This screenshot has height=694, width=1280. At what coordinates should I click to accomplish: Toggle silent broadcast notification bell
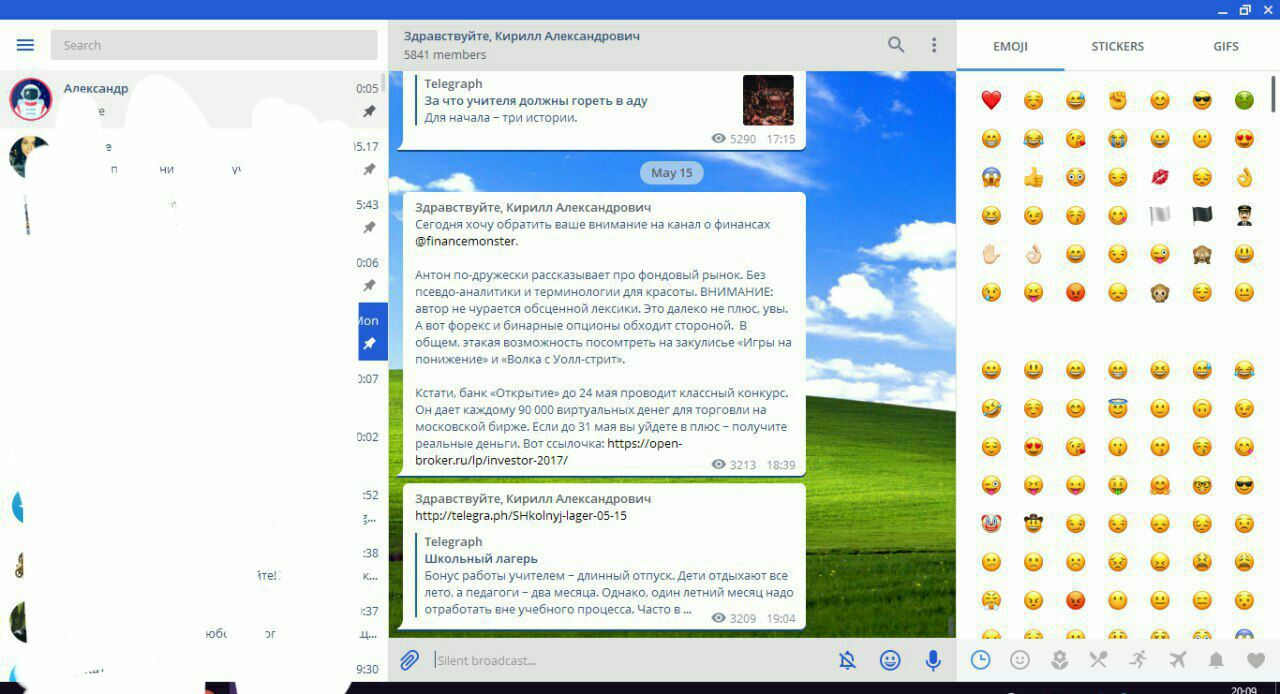pyautogui.click(x=848, y=660)
